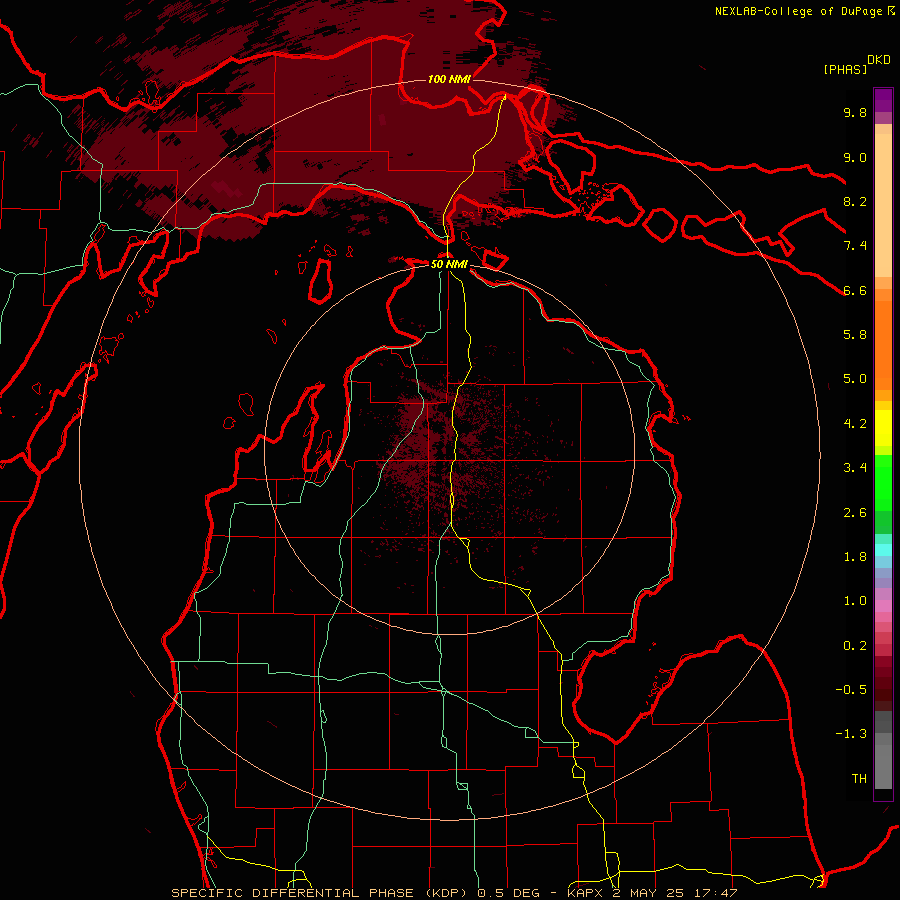Pick the large peach segment of color bar
Viewport: 900px width, 900px height.
[883, 205]
